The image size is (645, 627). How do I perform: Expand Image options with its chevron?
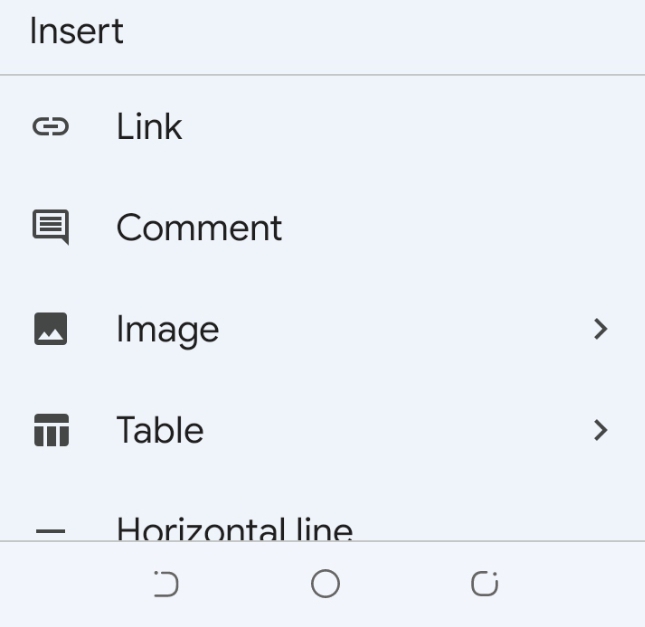(x=601, y=329)
